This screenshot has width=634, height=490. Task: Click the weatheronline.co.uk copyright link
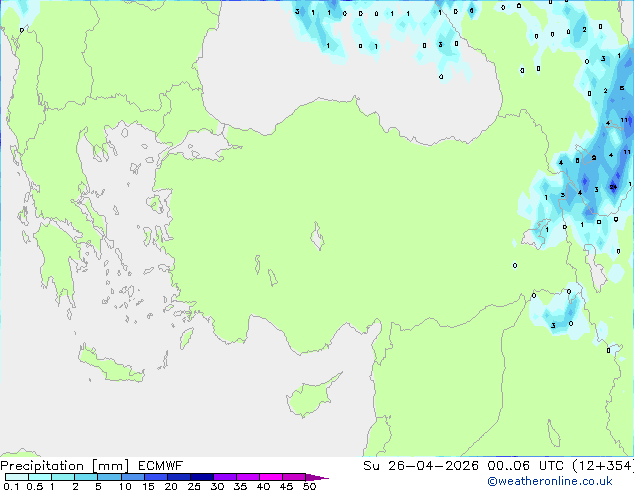(550, 481)
